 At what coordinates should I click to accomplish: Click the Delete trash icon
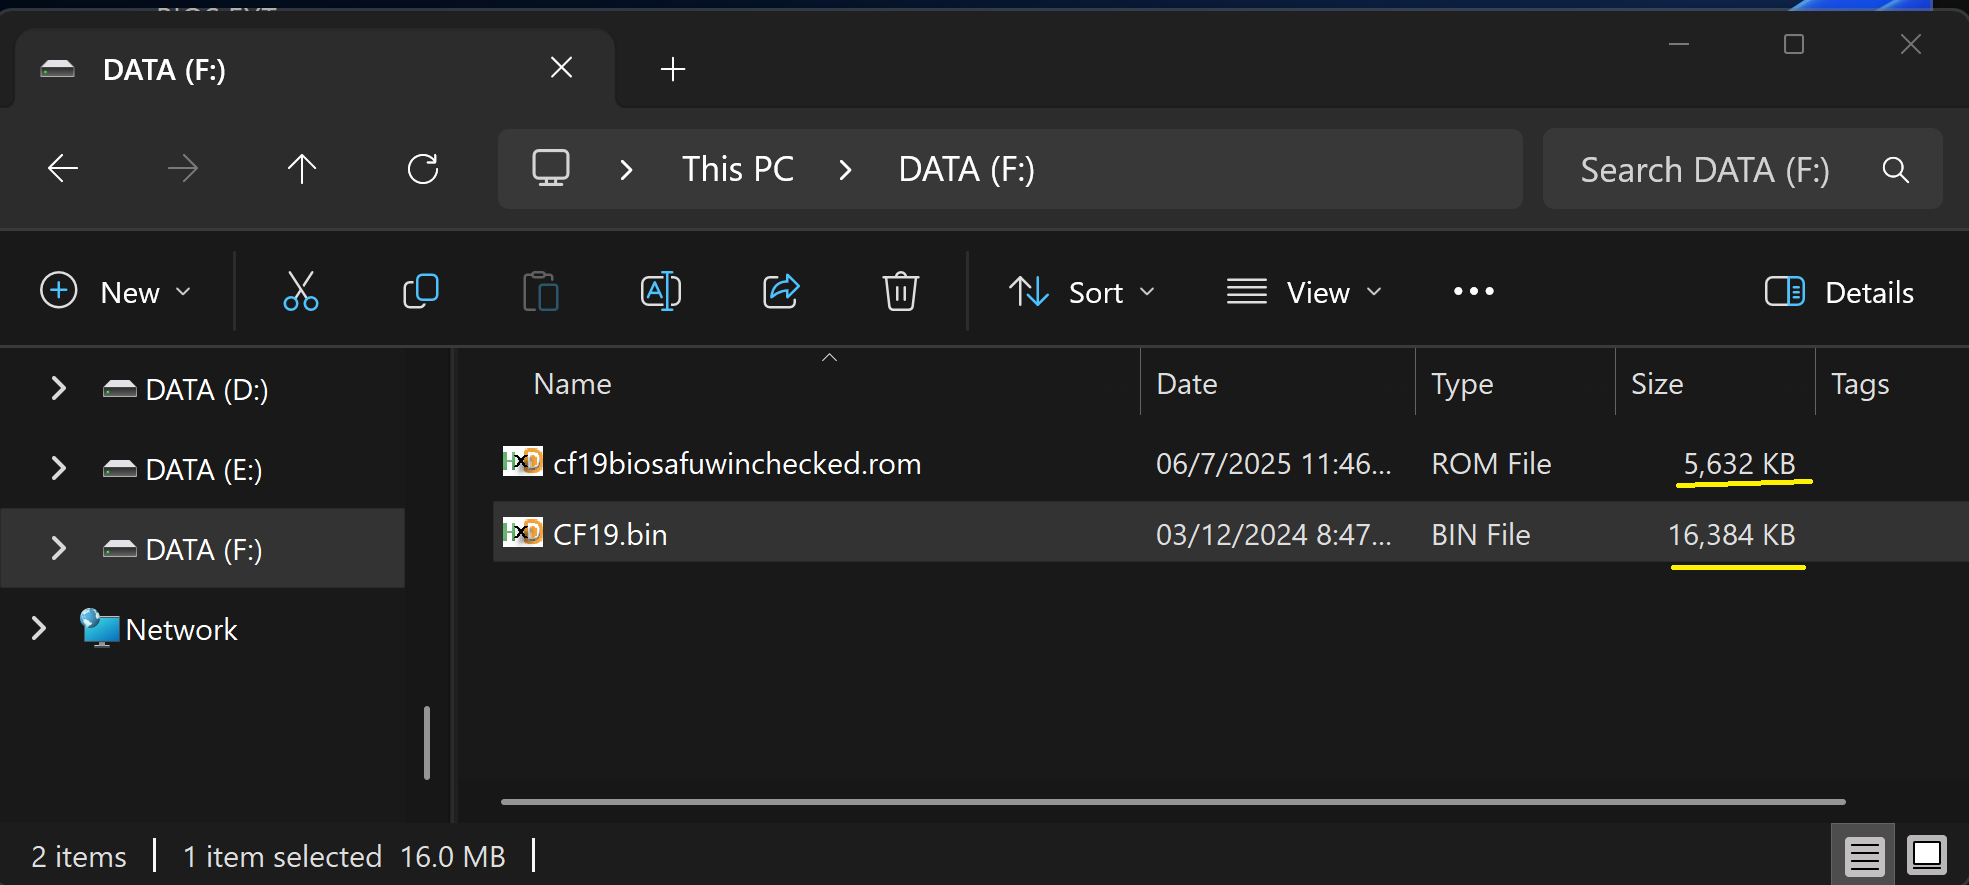tap(900, 292)
